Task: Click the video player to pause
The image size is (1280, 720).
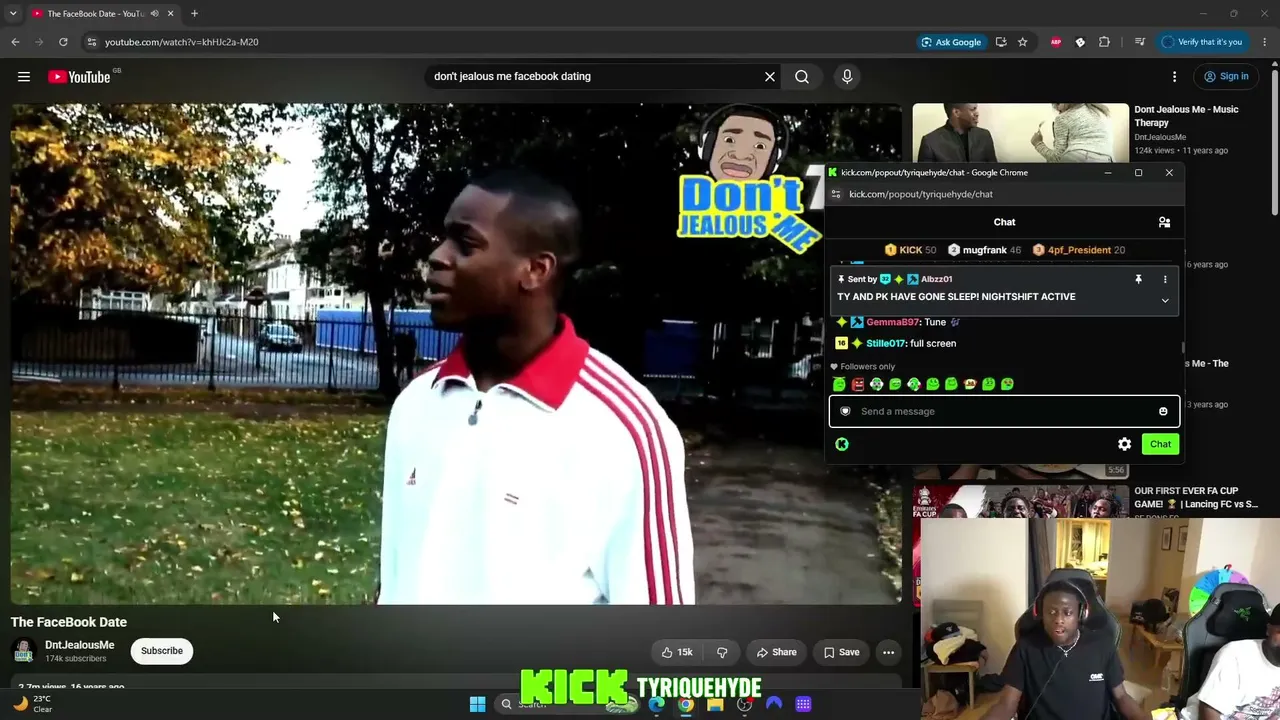Action: (456, 354)
